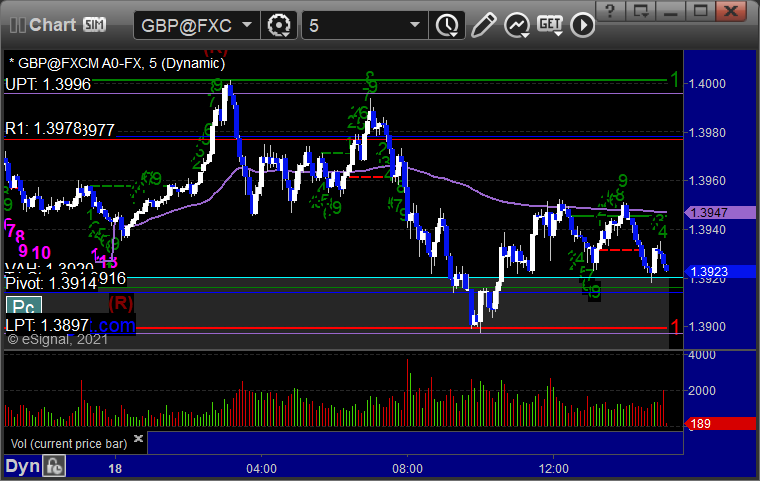
Task: Click the 08:00 time axis label
Action: (407, 468)
